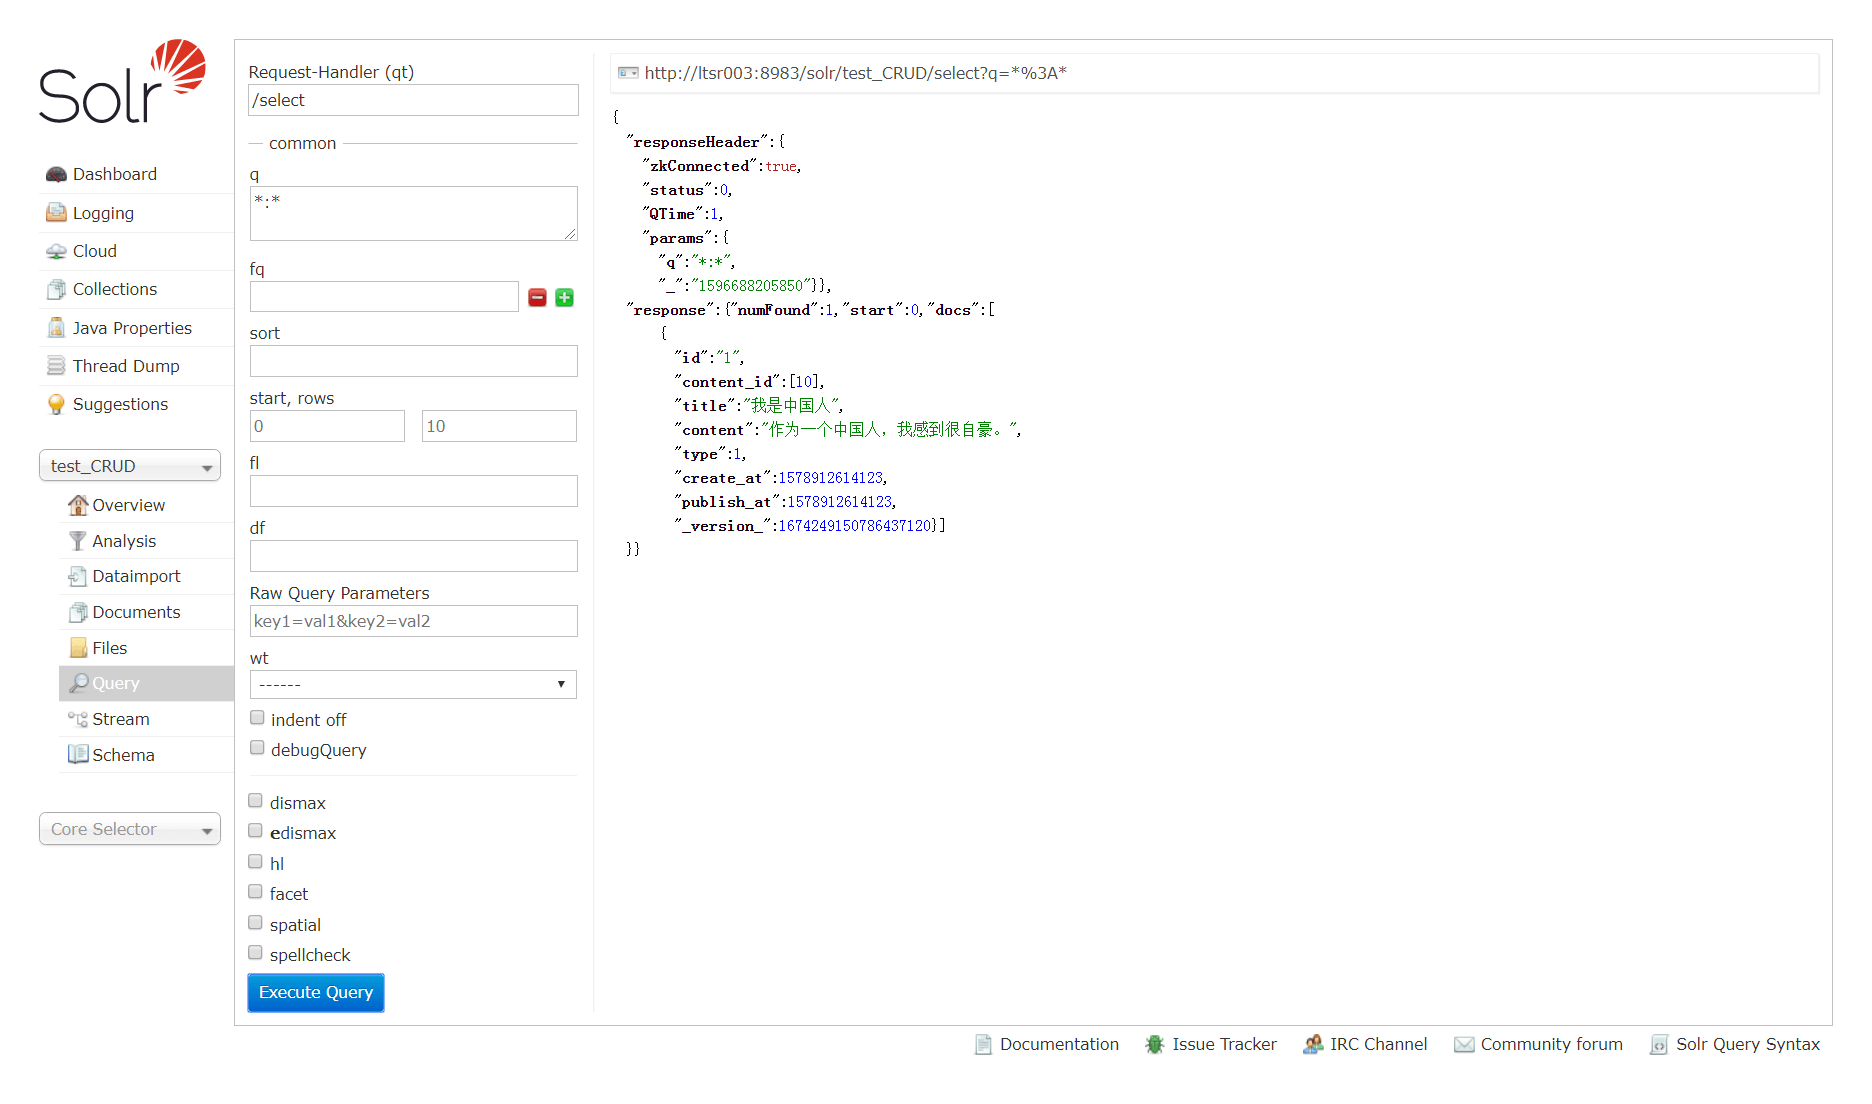This screenshot has width=1872, height=1104.
Task: Open the Community forum link
Action: tap(1552, 1044)
